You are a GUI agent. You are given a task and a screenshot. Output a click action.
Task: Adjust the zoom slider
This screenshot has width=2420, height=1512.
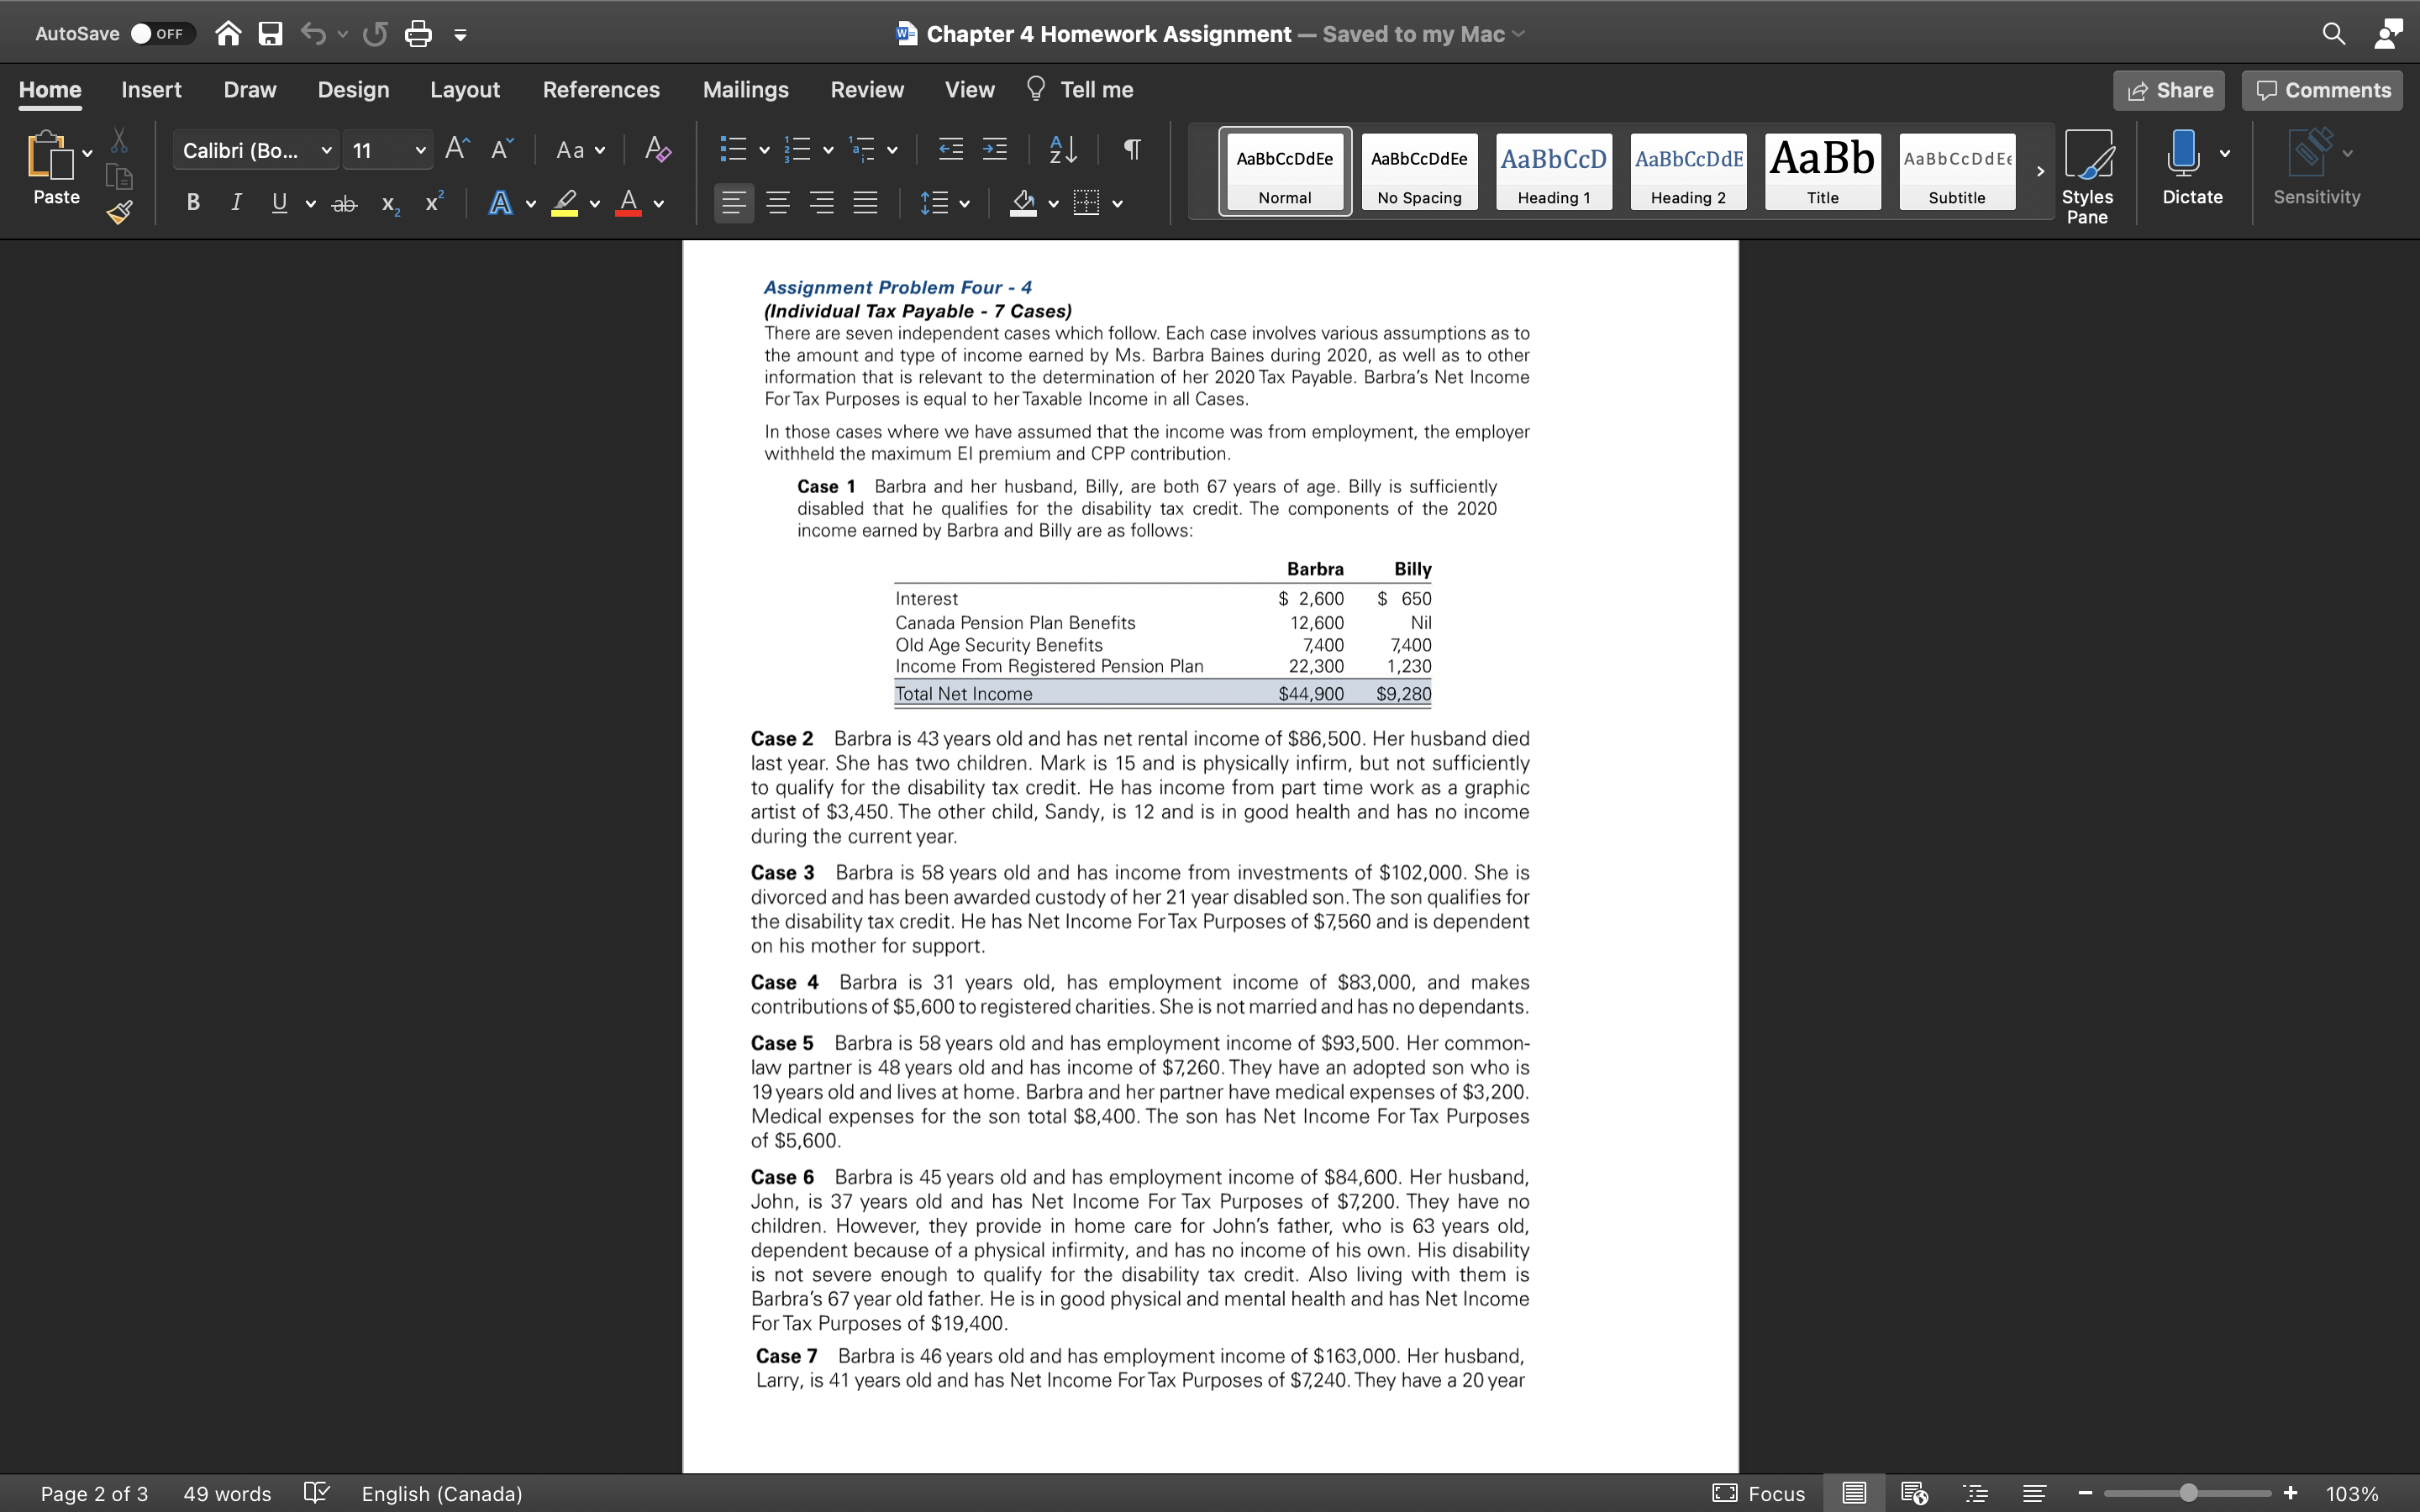click(x=2188, y=1491)
